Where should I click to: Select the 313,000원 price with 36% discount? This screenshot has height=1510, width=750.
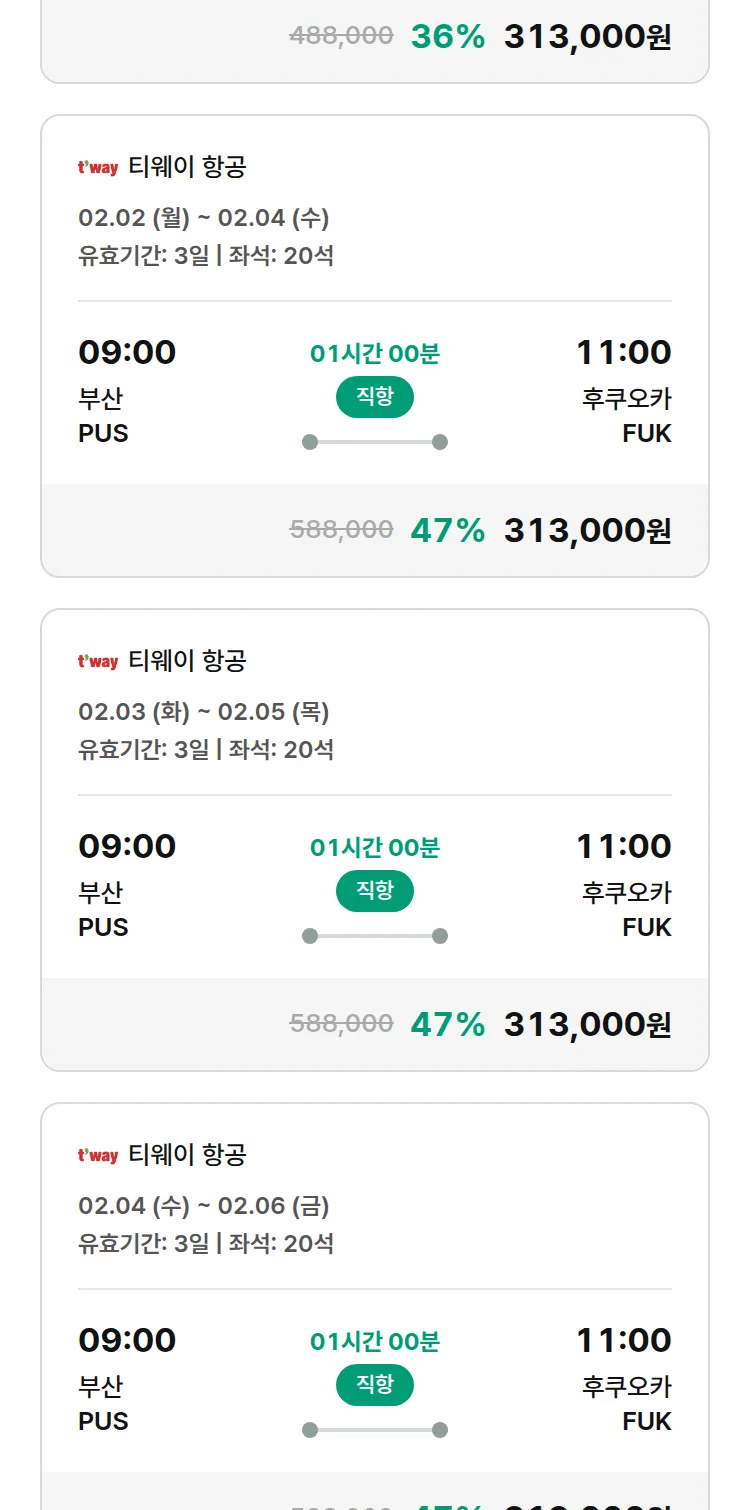tap(587, 37)
